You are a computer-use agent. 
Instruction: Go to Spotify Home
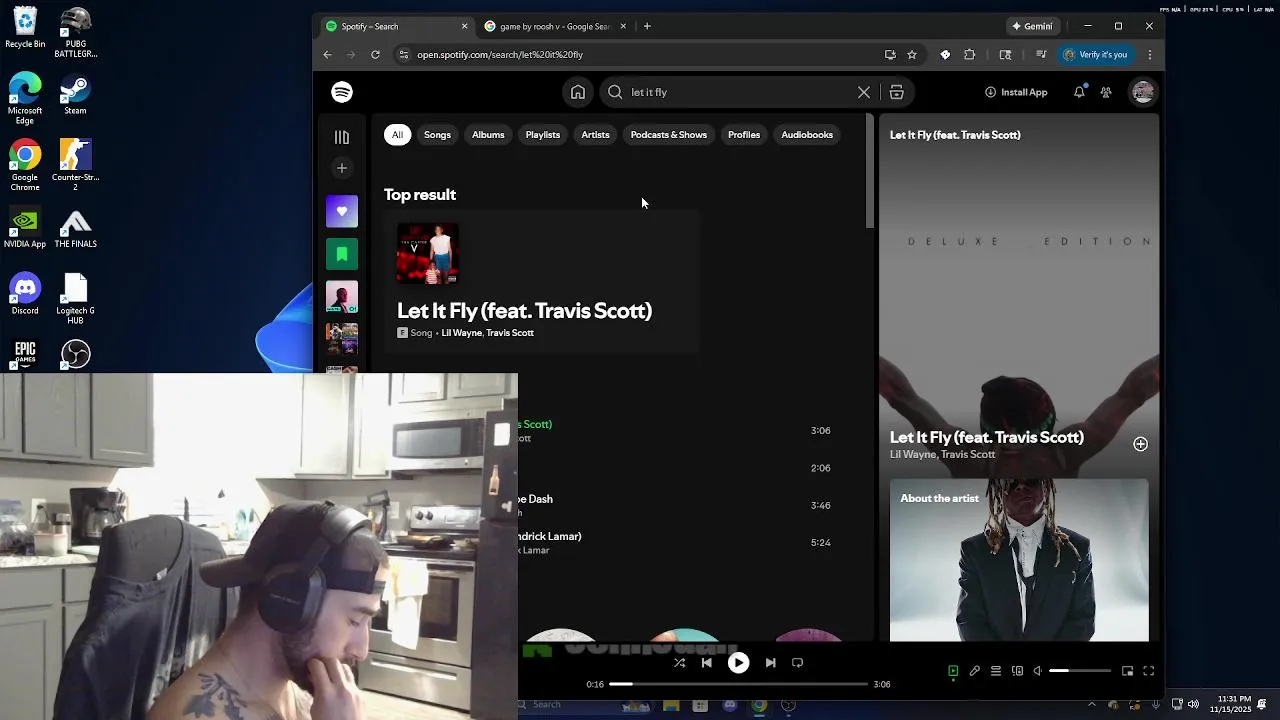pyautogui.click(x=578, y=92)
